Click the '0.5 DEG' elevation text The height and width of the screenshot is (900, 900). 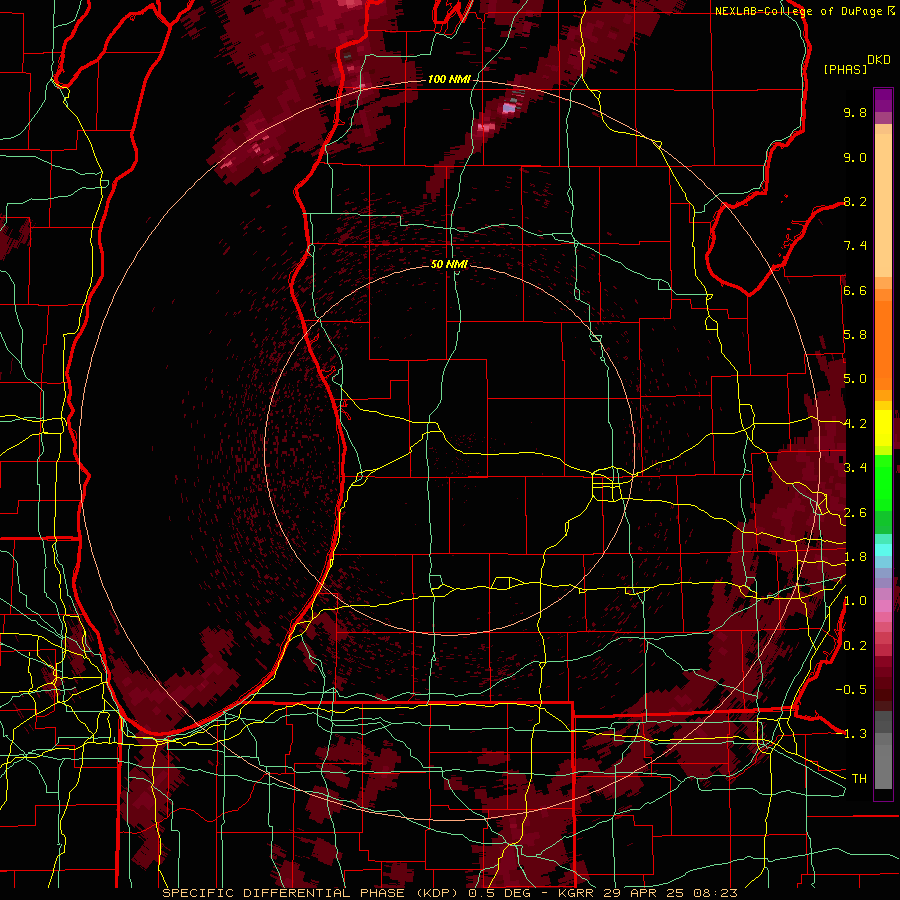(x=499, y=893)
